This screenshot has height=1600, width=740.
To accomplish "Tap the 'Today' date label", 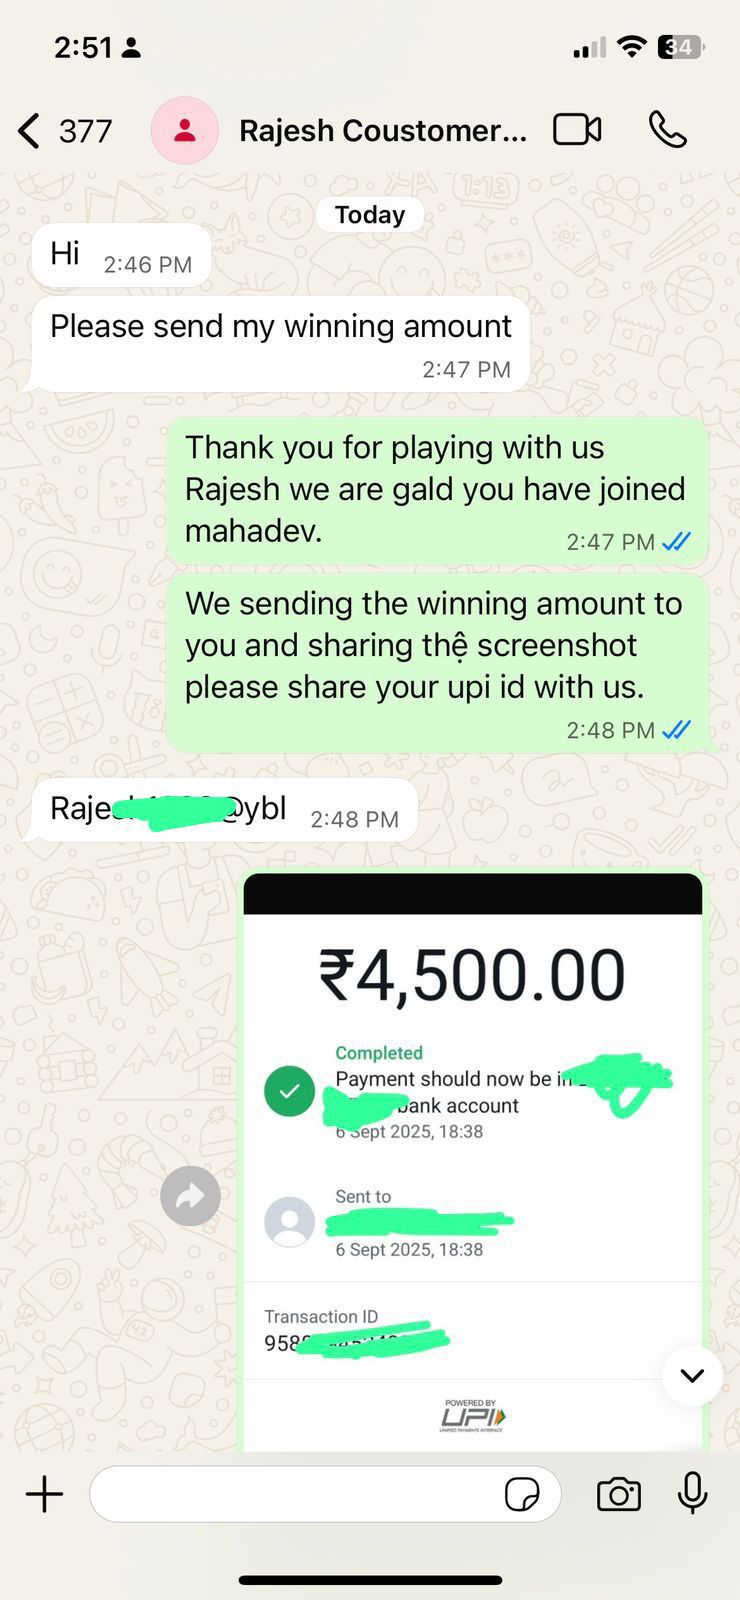I will (x=370, y=215).
